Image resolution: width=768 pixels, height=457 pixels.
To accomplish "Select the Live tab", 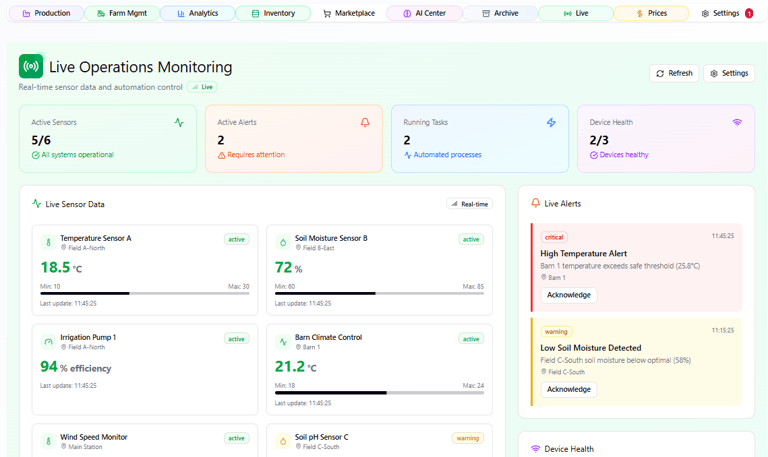I will [x=576, y=13].
